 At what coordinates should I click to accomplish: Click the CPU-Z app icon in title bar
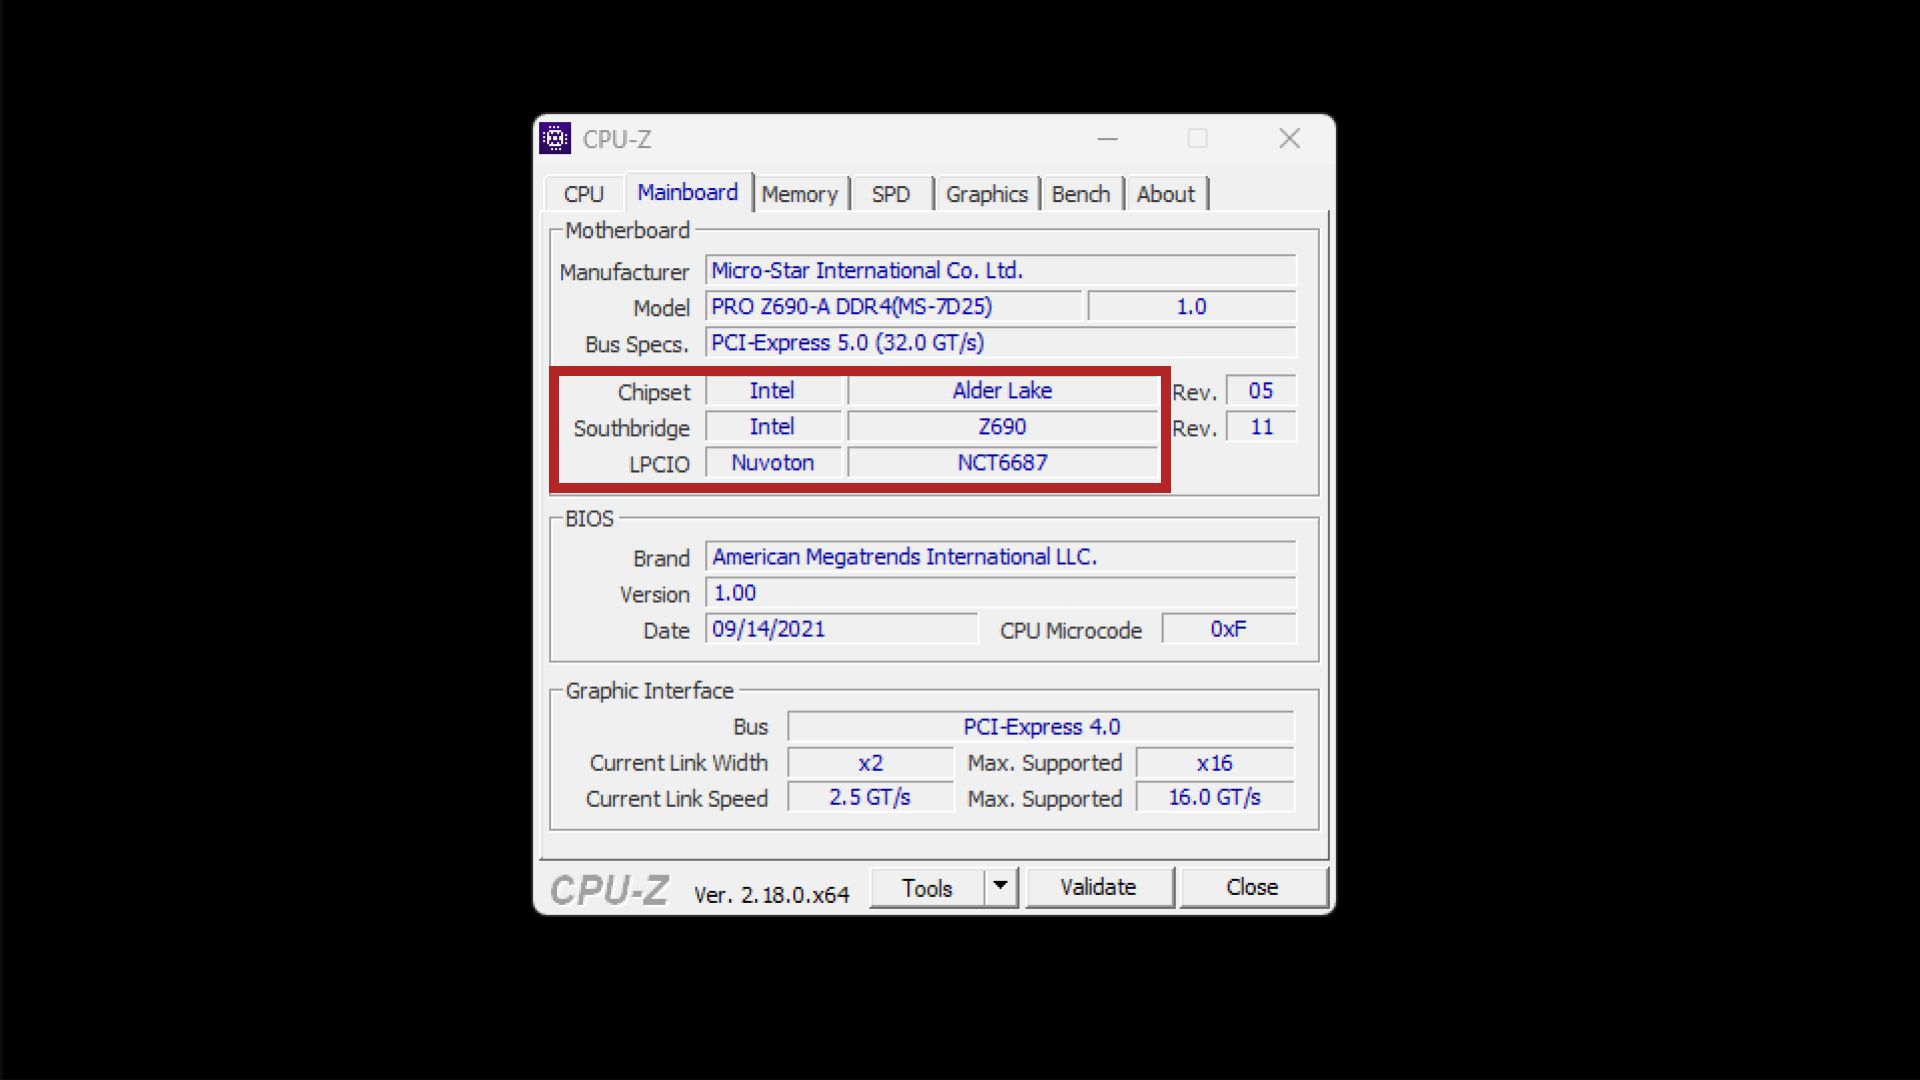[555, 139]
